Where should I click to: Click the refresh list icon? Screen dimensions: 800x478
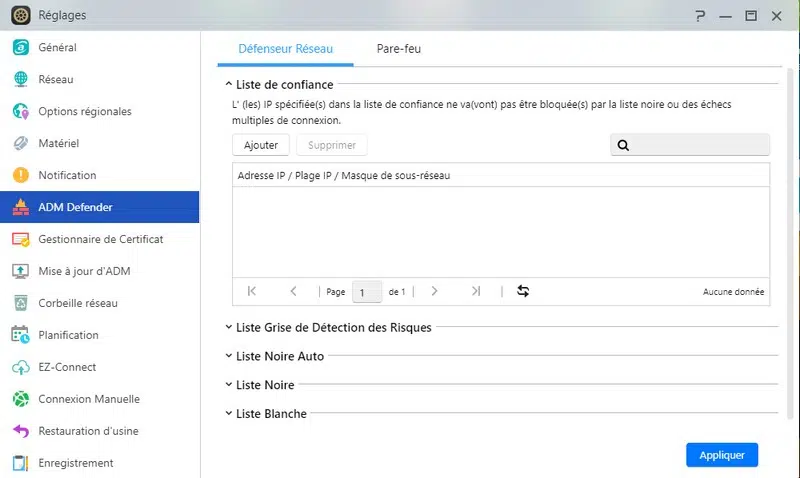(x=522, y=291)
